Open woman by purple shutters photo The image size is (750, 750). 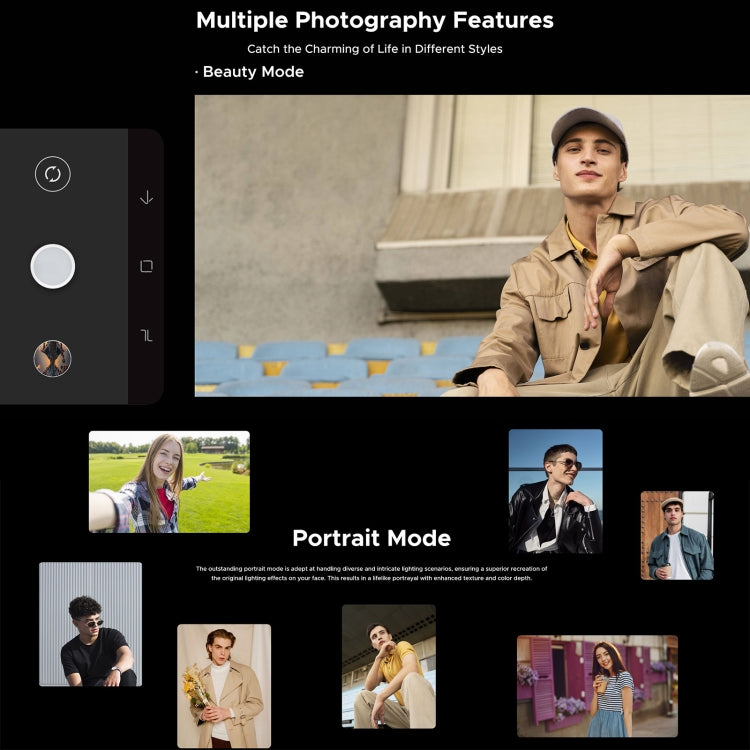pyautogui.click(x=597, y=686)
